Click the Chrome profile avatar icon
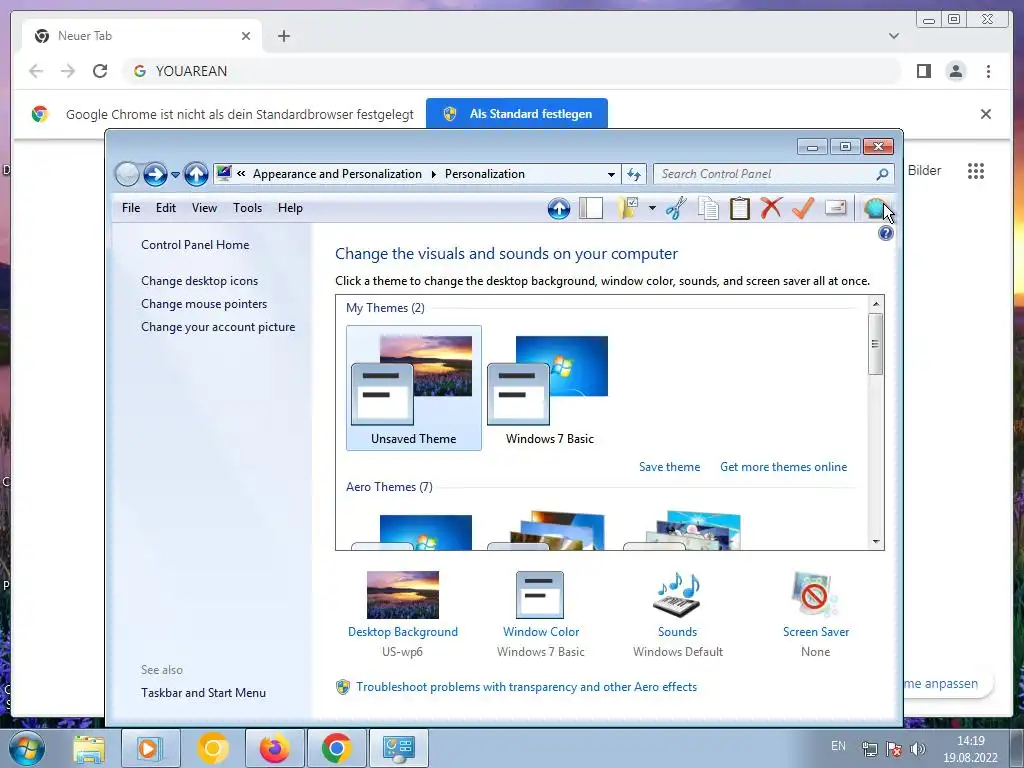Viewport: 1024px width, 768px height. tap(955, 71)
